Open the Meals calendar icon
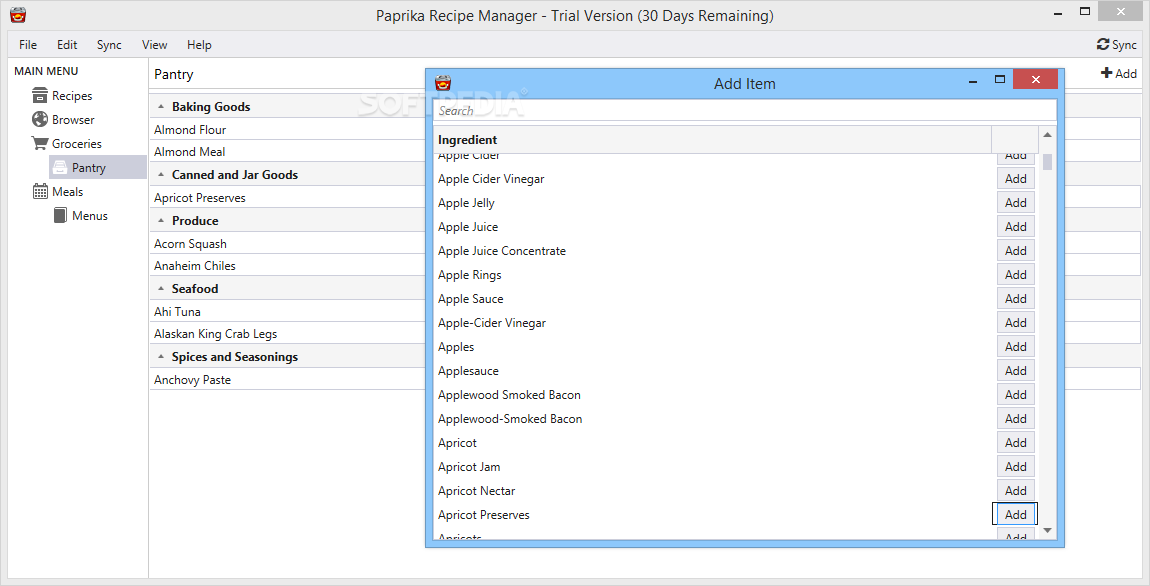Viewport: 1150px width, 586px height. [40, 191]
